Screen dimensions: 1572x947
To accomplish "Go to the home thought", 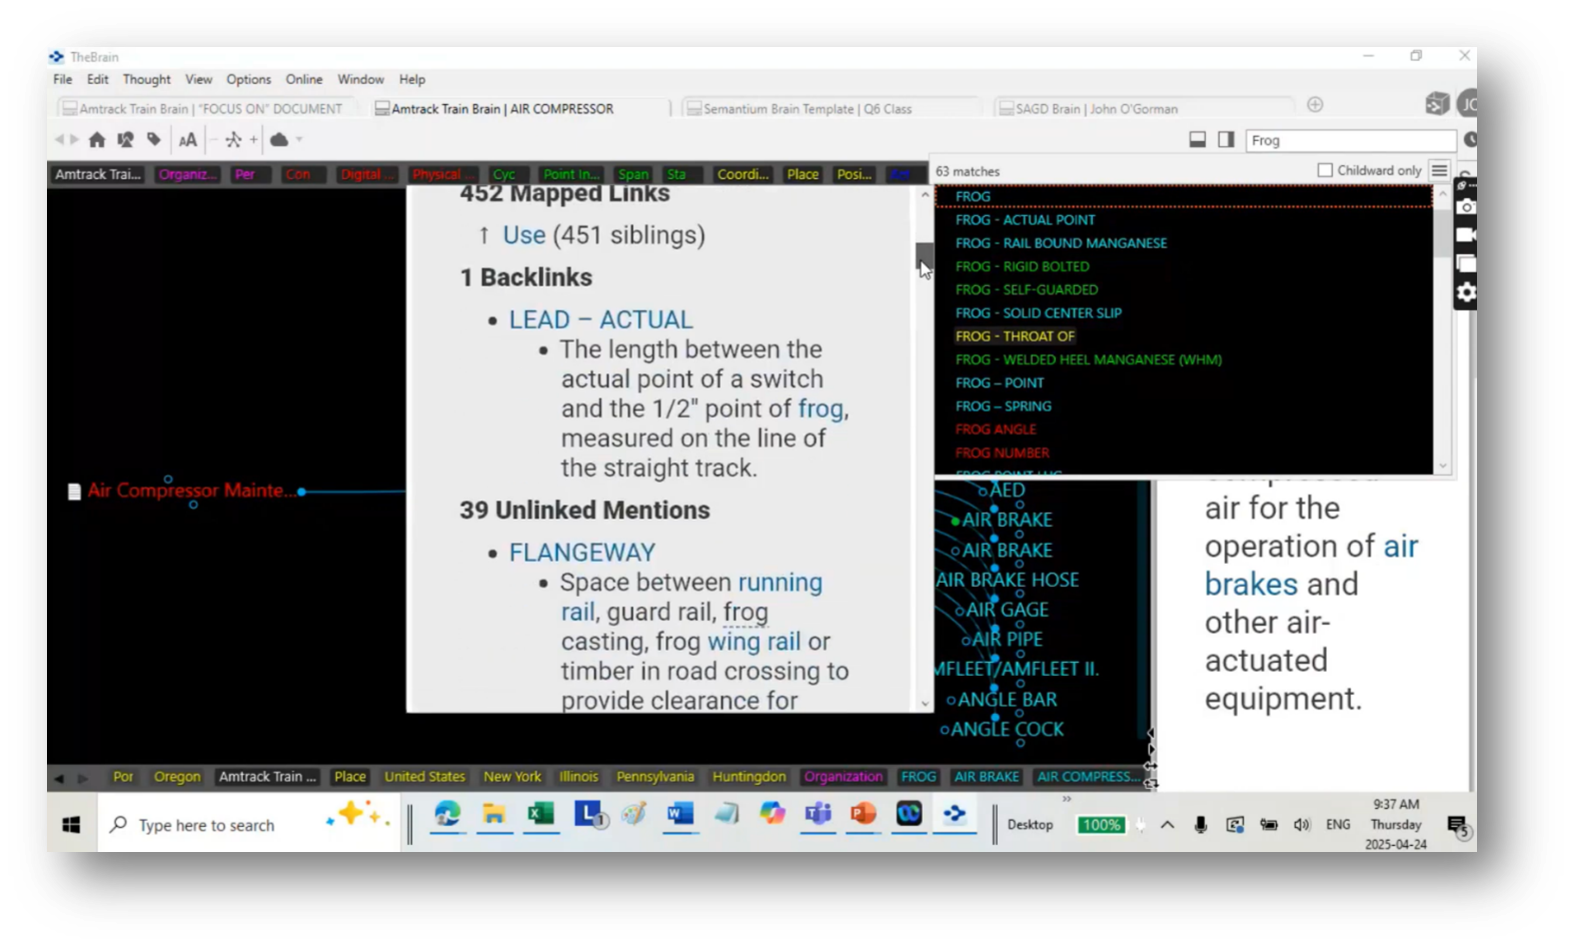I will point(97,140).
